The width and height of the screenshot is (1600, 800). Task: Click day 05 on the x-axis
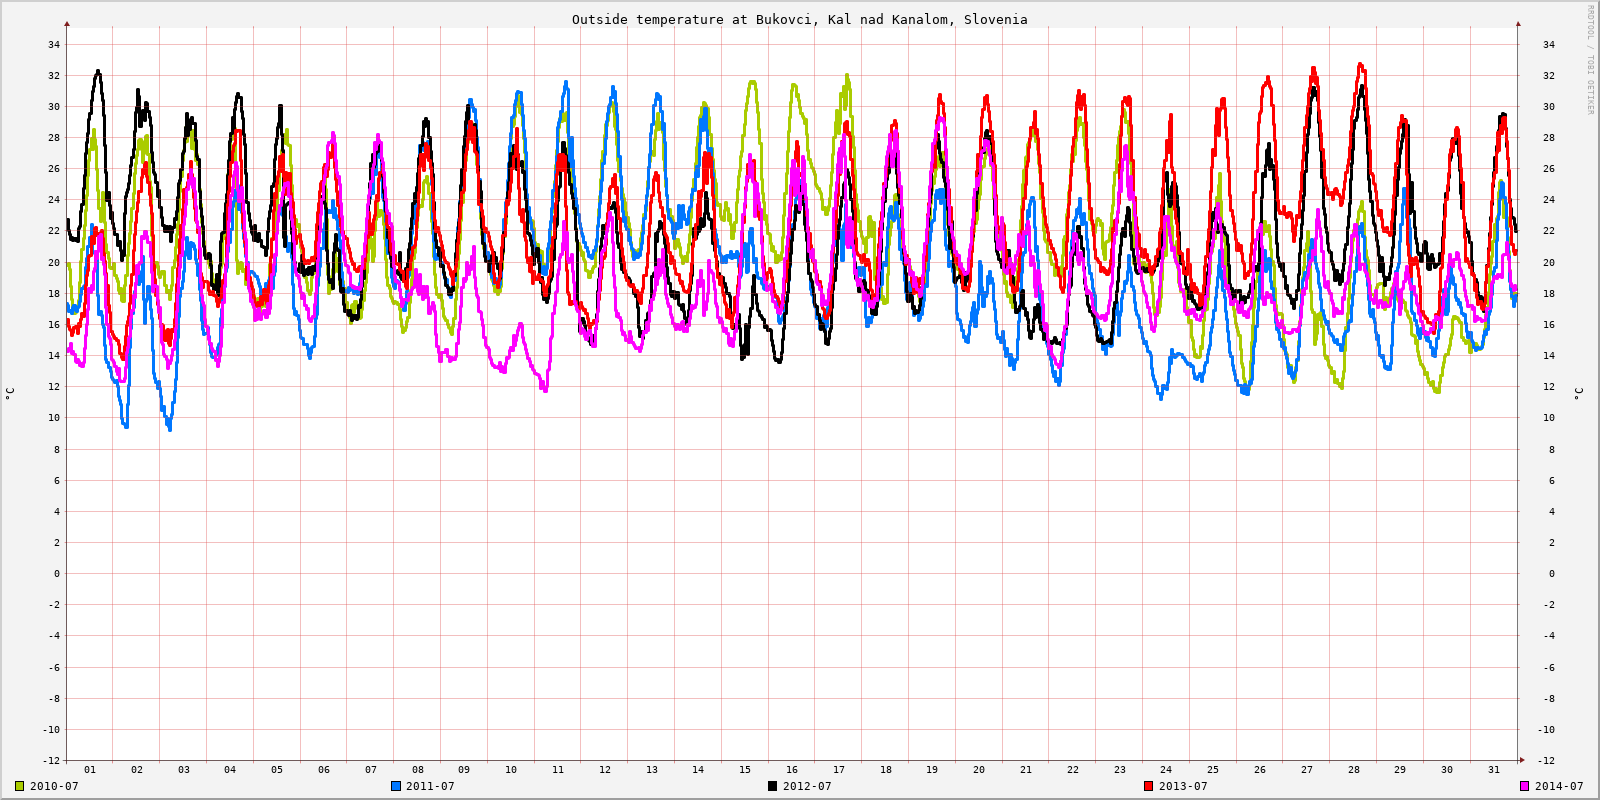point(277,770)
